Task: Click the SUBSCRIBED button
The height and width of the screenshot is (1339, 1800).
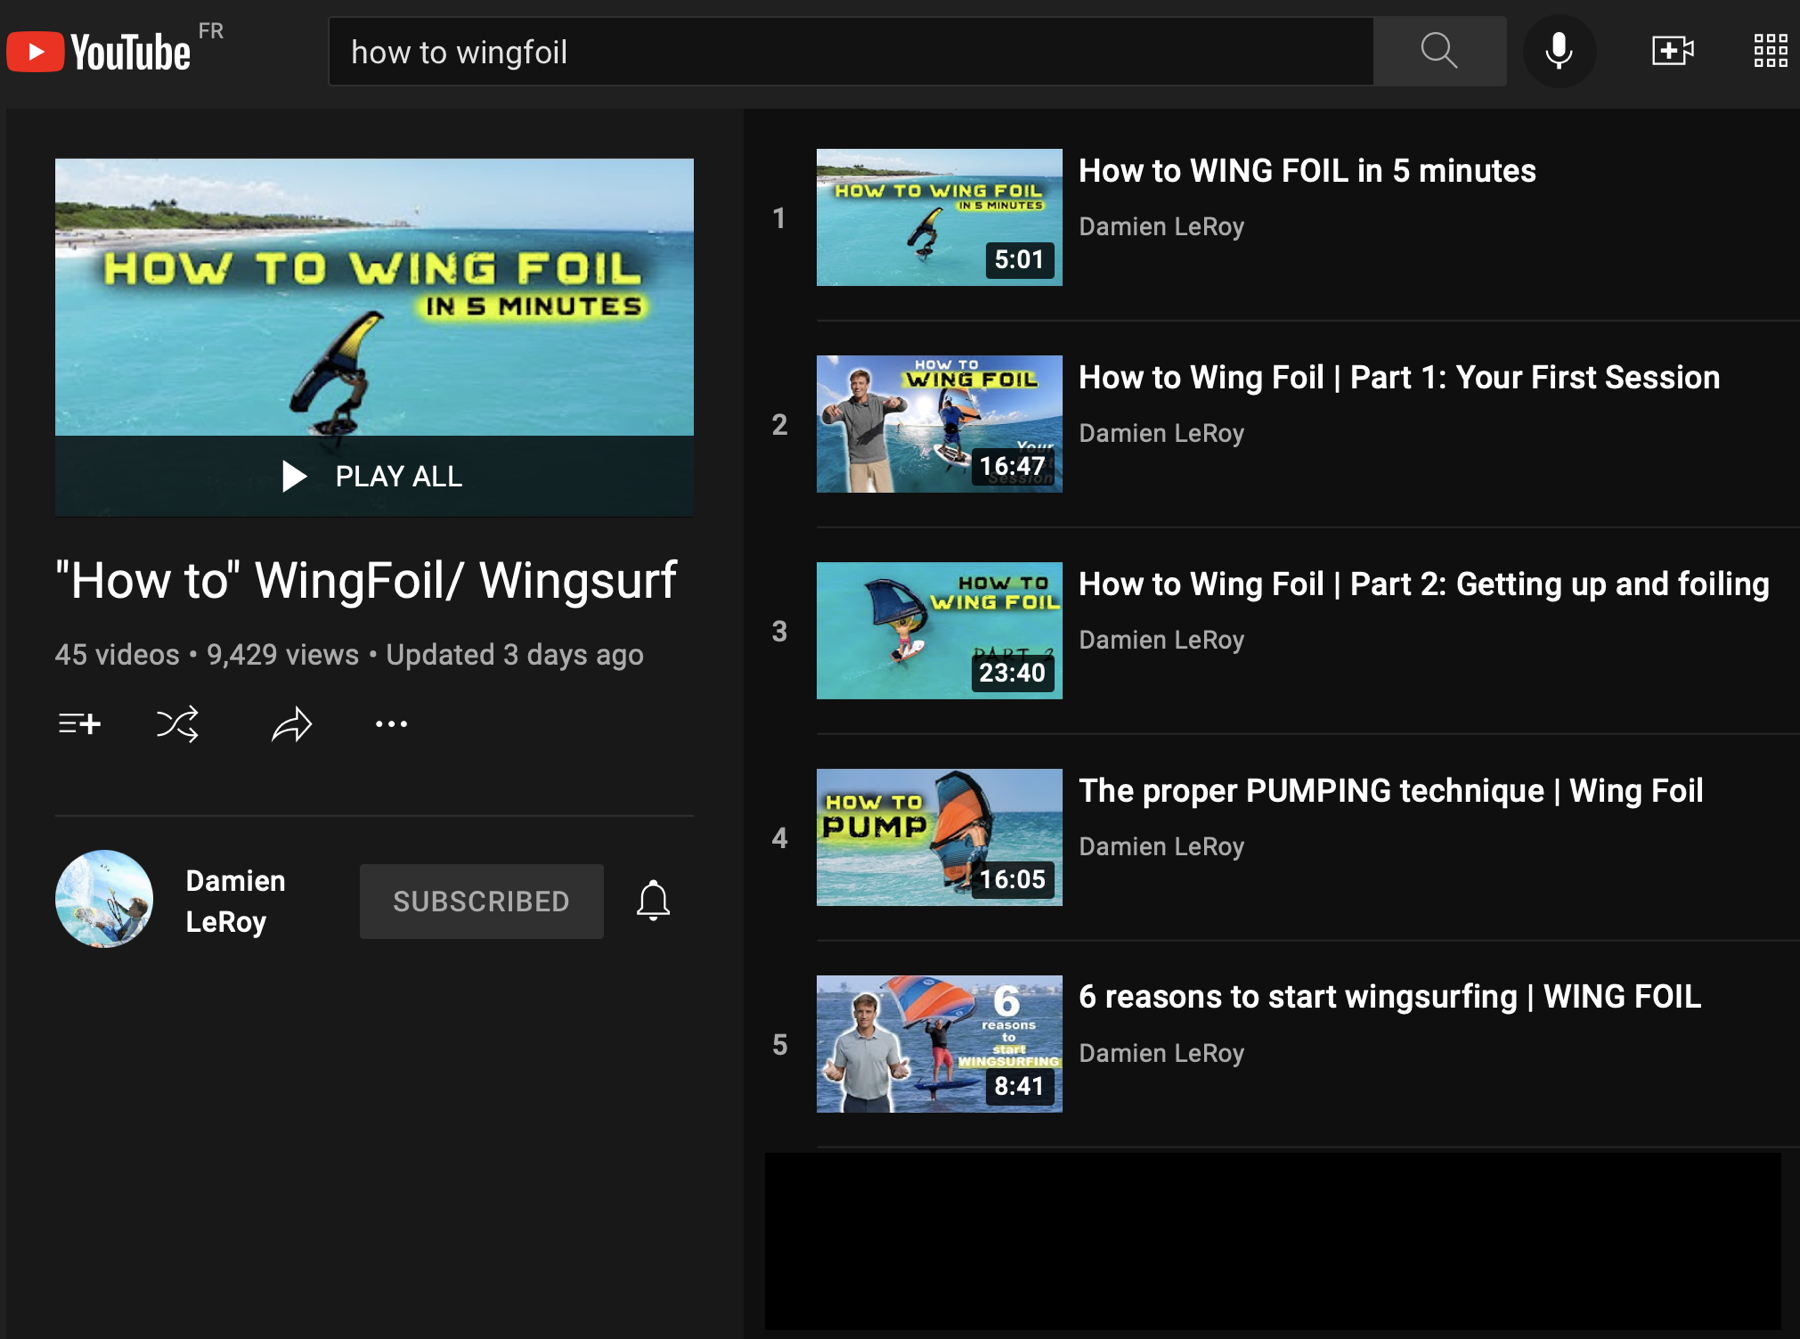Action: [x=481, y=901]
